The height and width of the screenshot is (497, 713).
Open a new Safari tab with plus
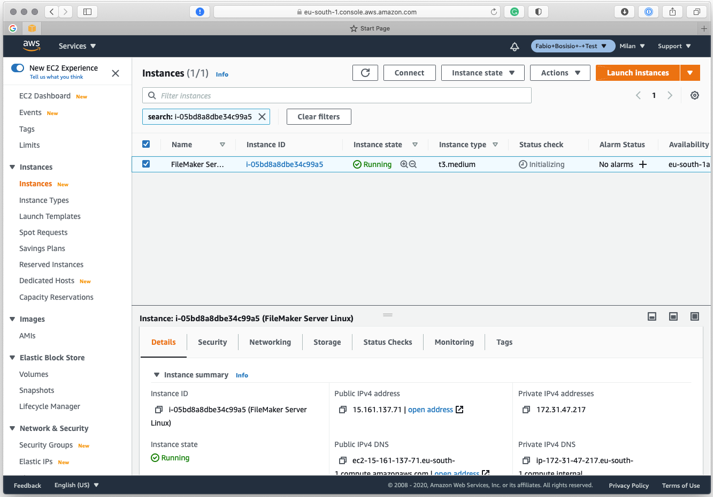coord(704,28)
